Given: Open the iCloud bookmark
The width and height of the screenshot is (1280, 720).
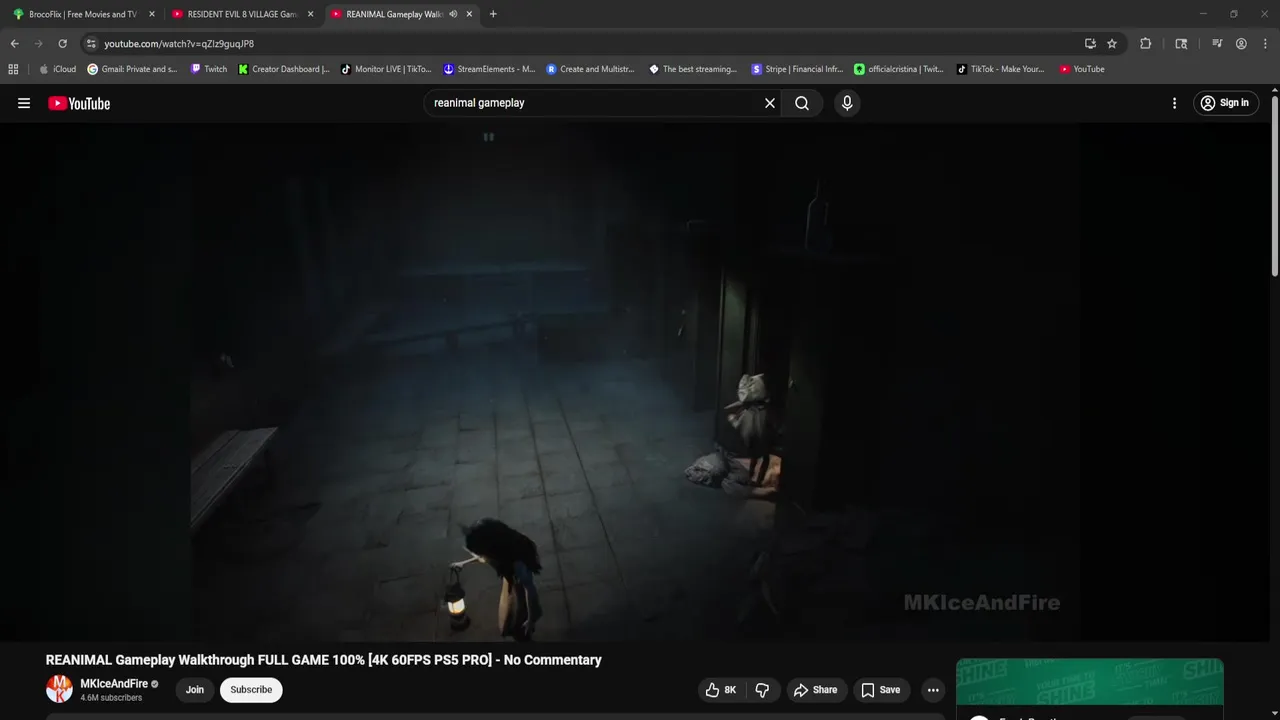Looking at the screenshot, I should point(57,69).
